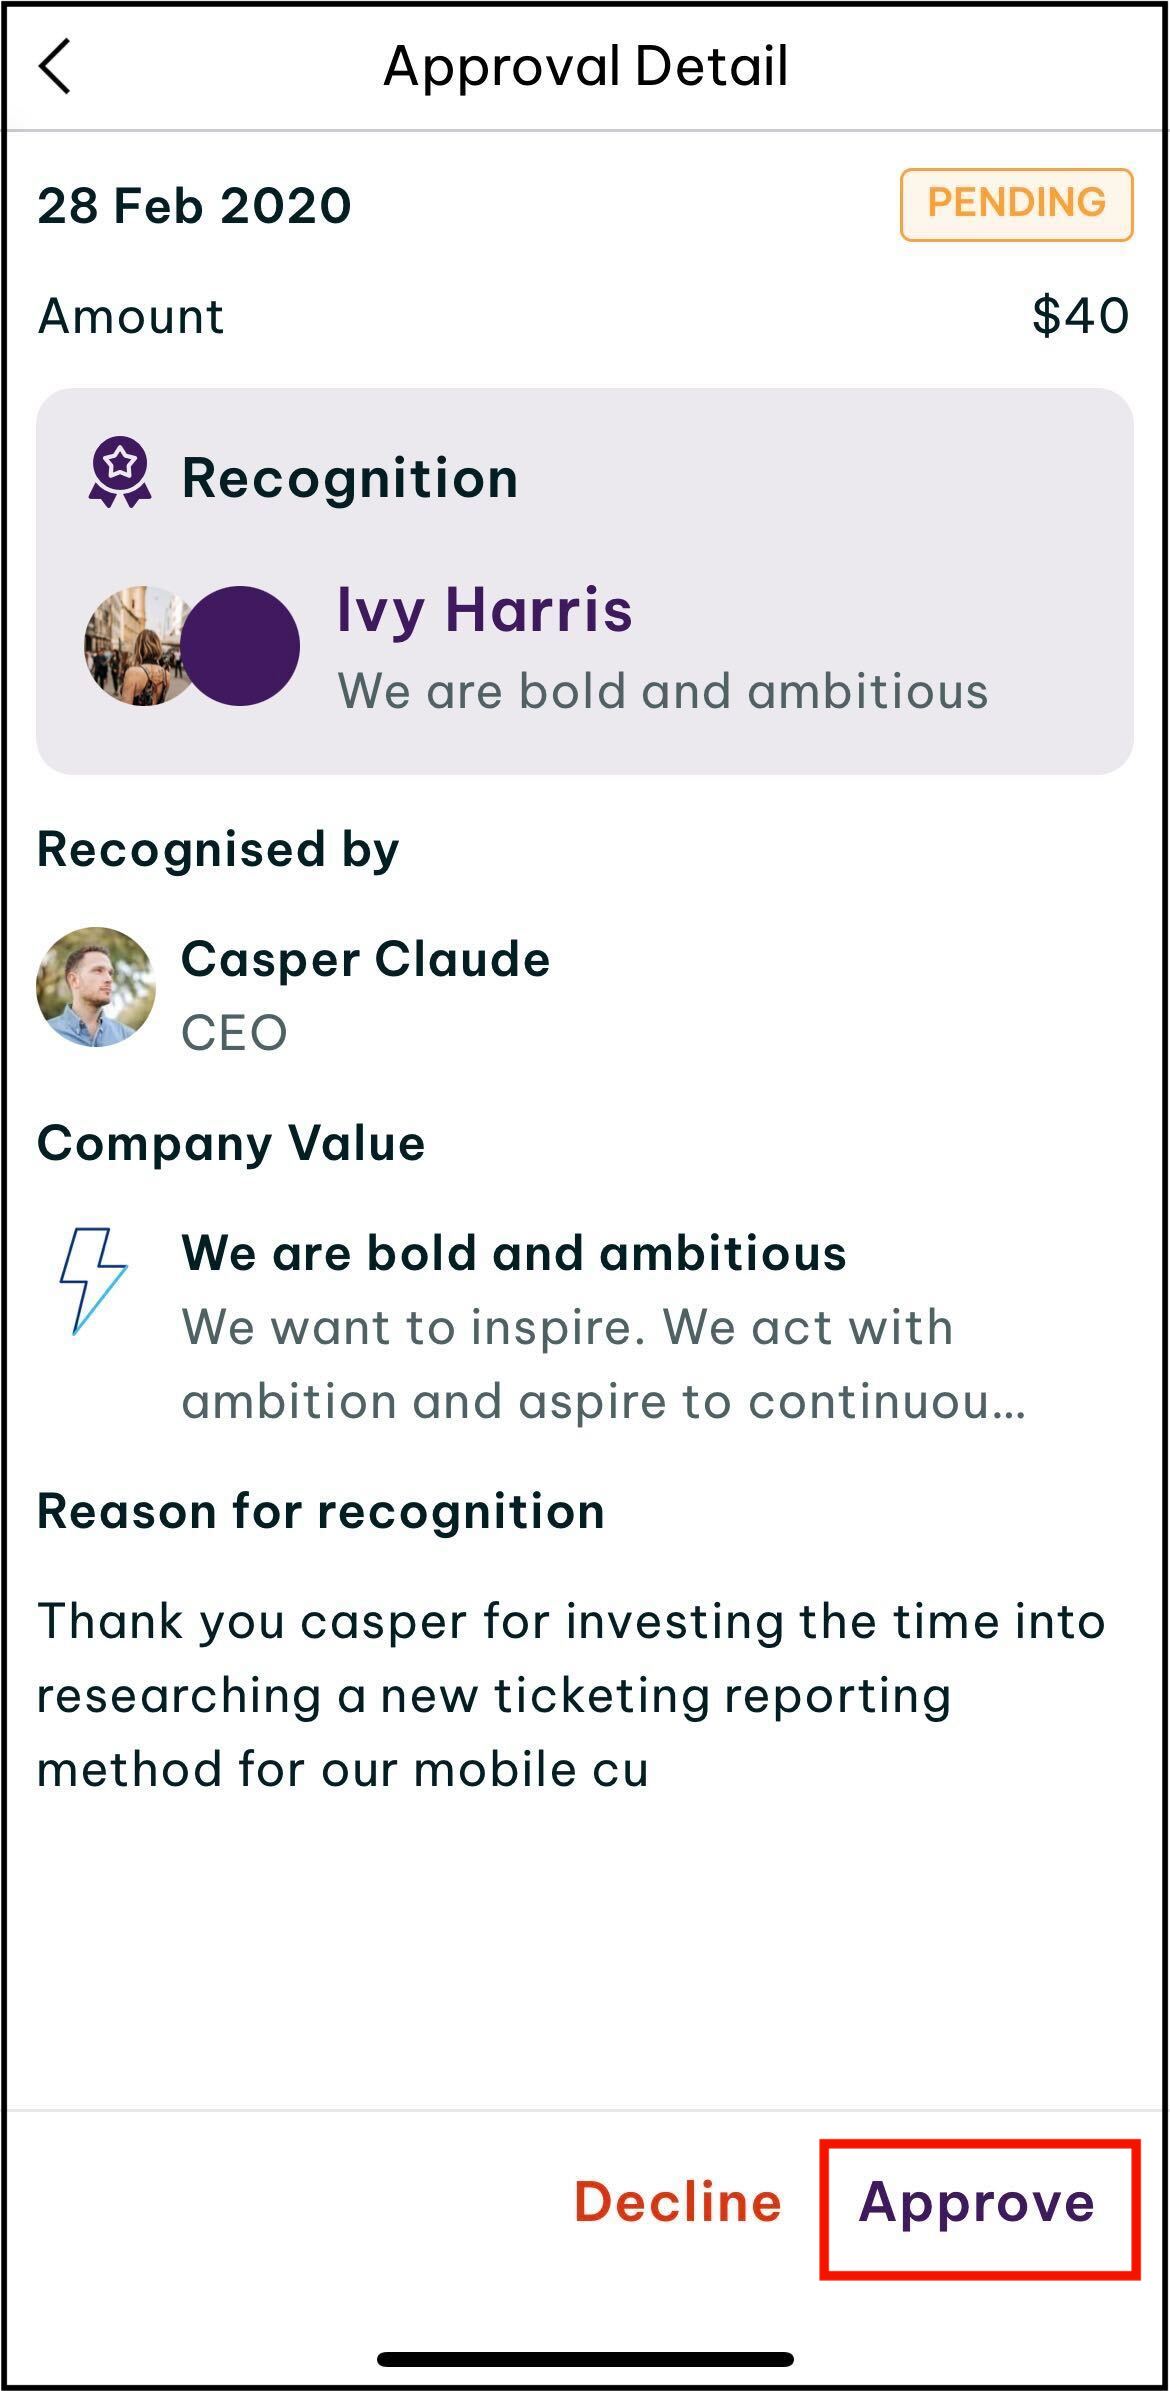
Task: Tap the $40 amount value
Action: [1080, 316]
